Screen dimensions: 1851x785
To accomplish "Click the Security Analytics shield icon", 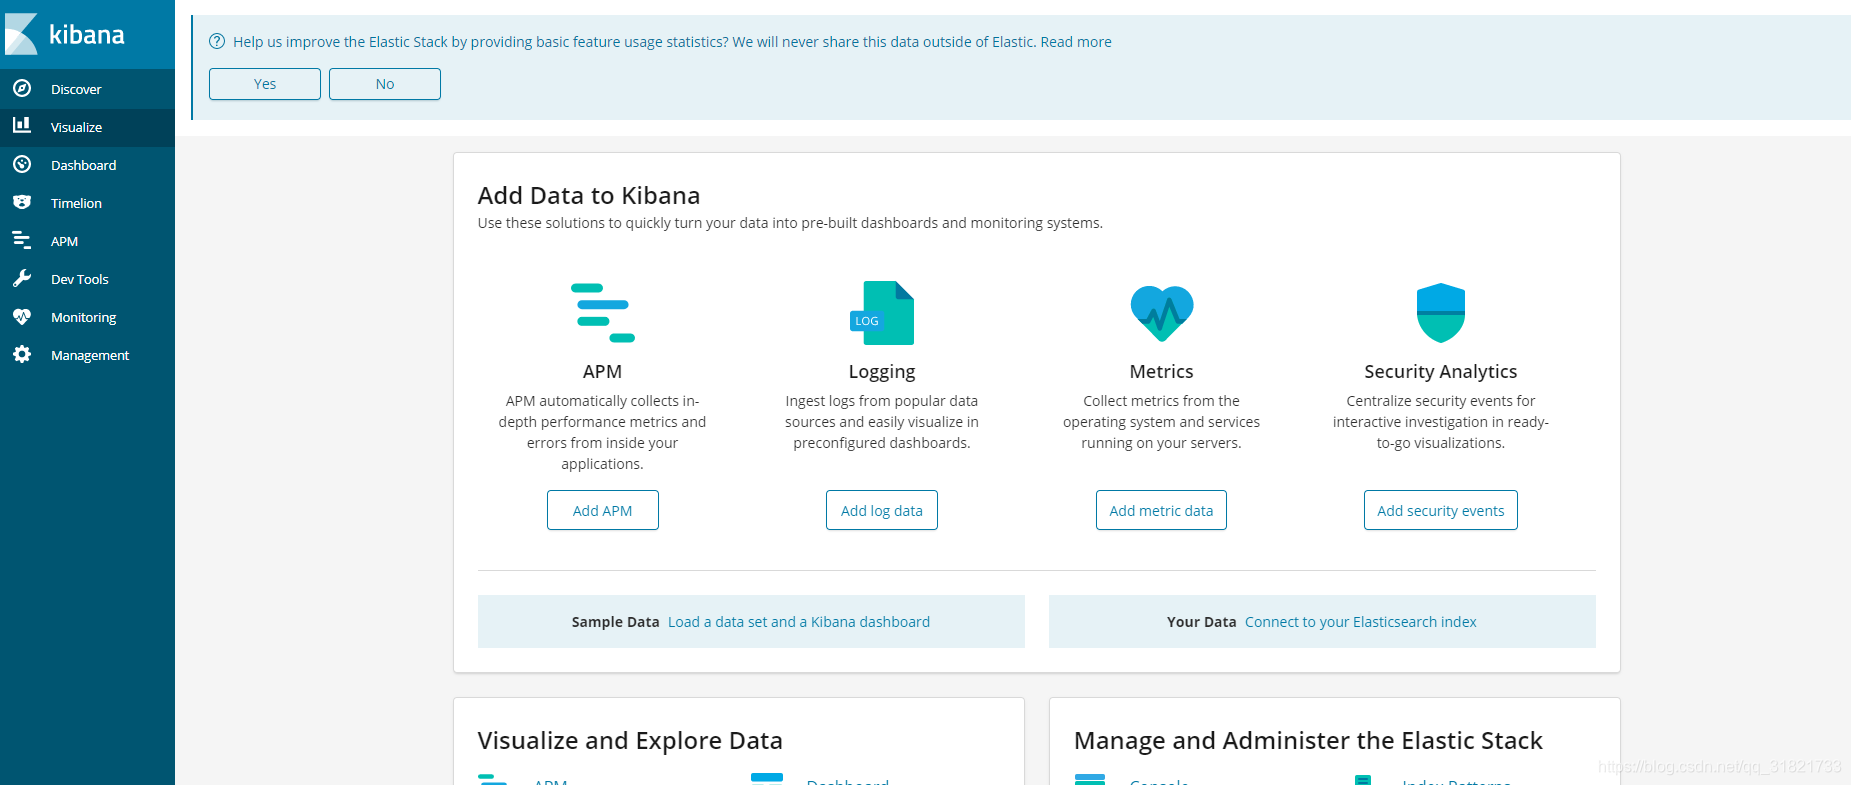I will pos(1441,313).
